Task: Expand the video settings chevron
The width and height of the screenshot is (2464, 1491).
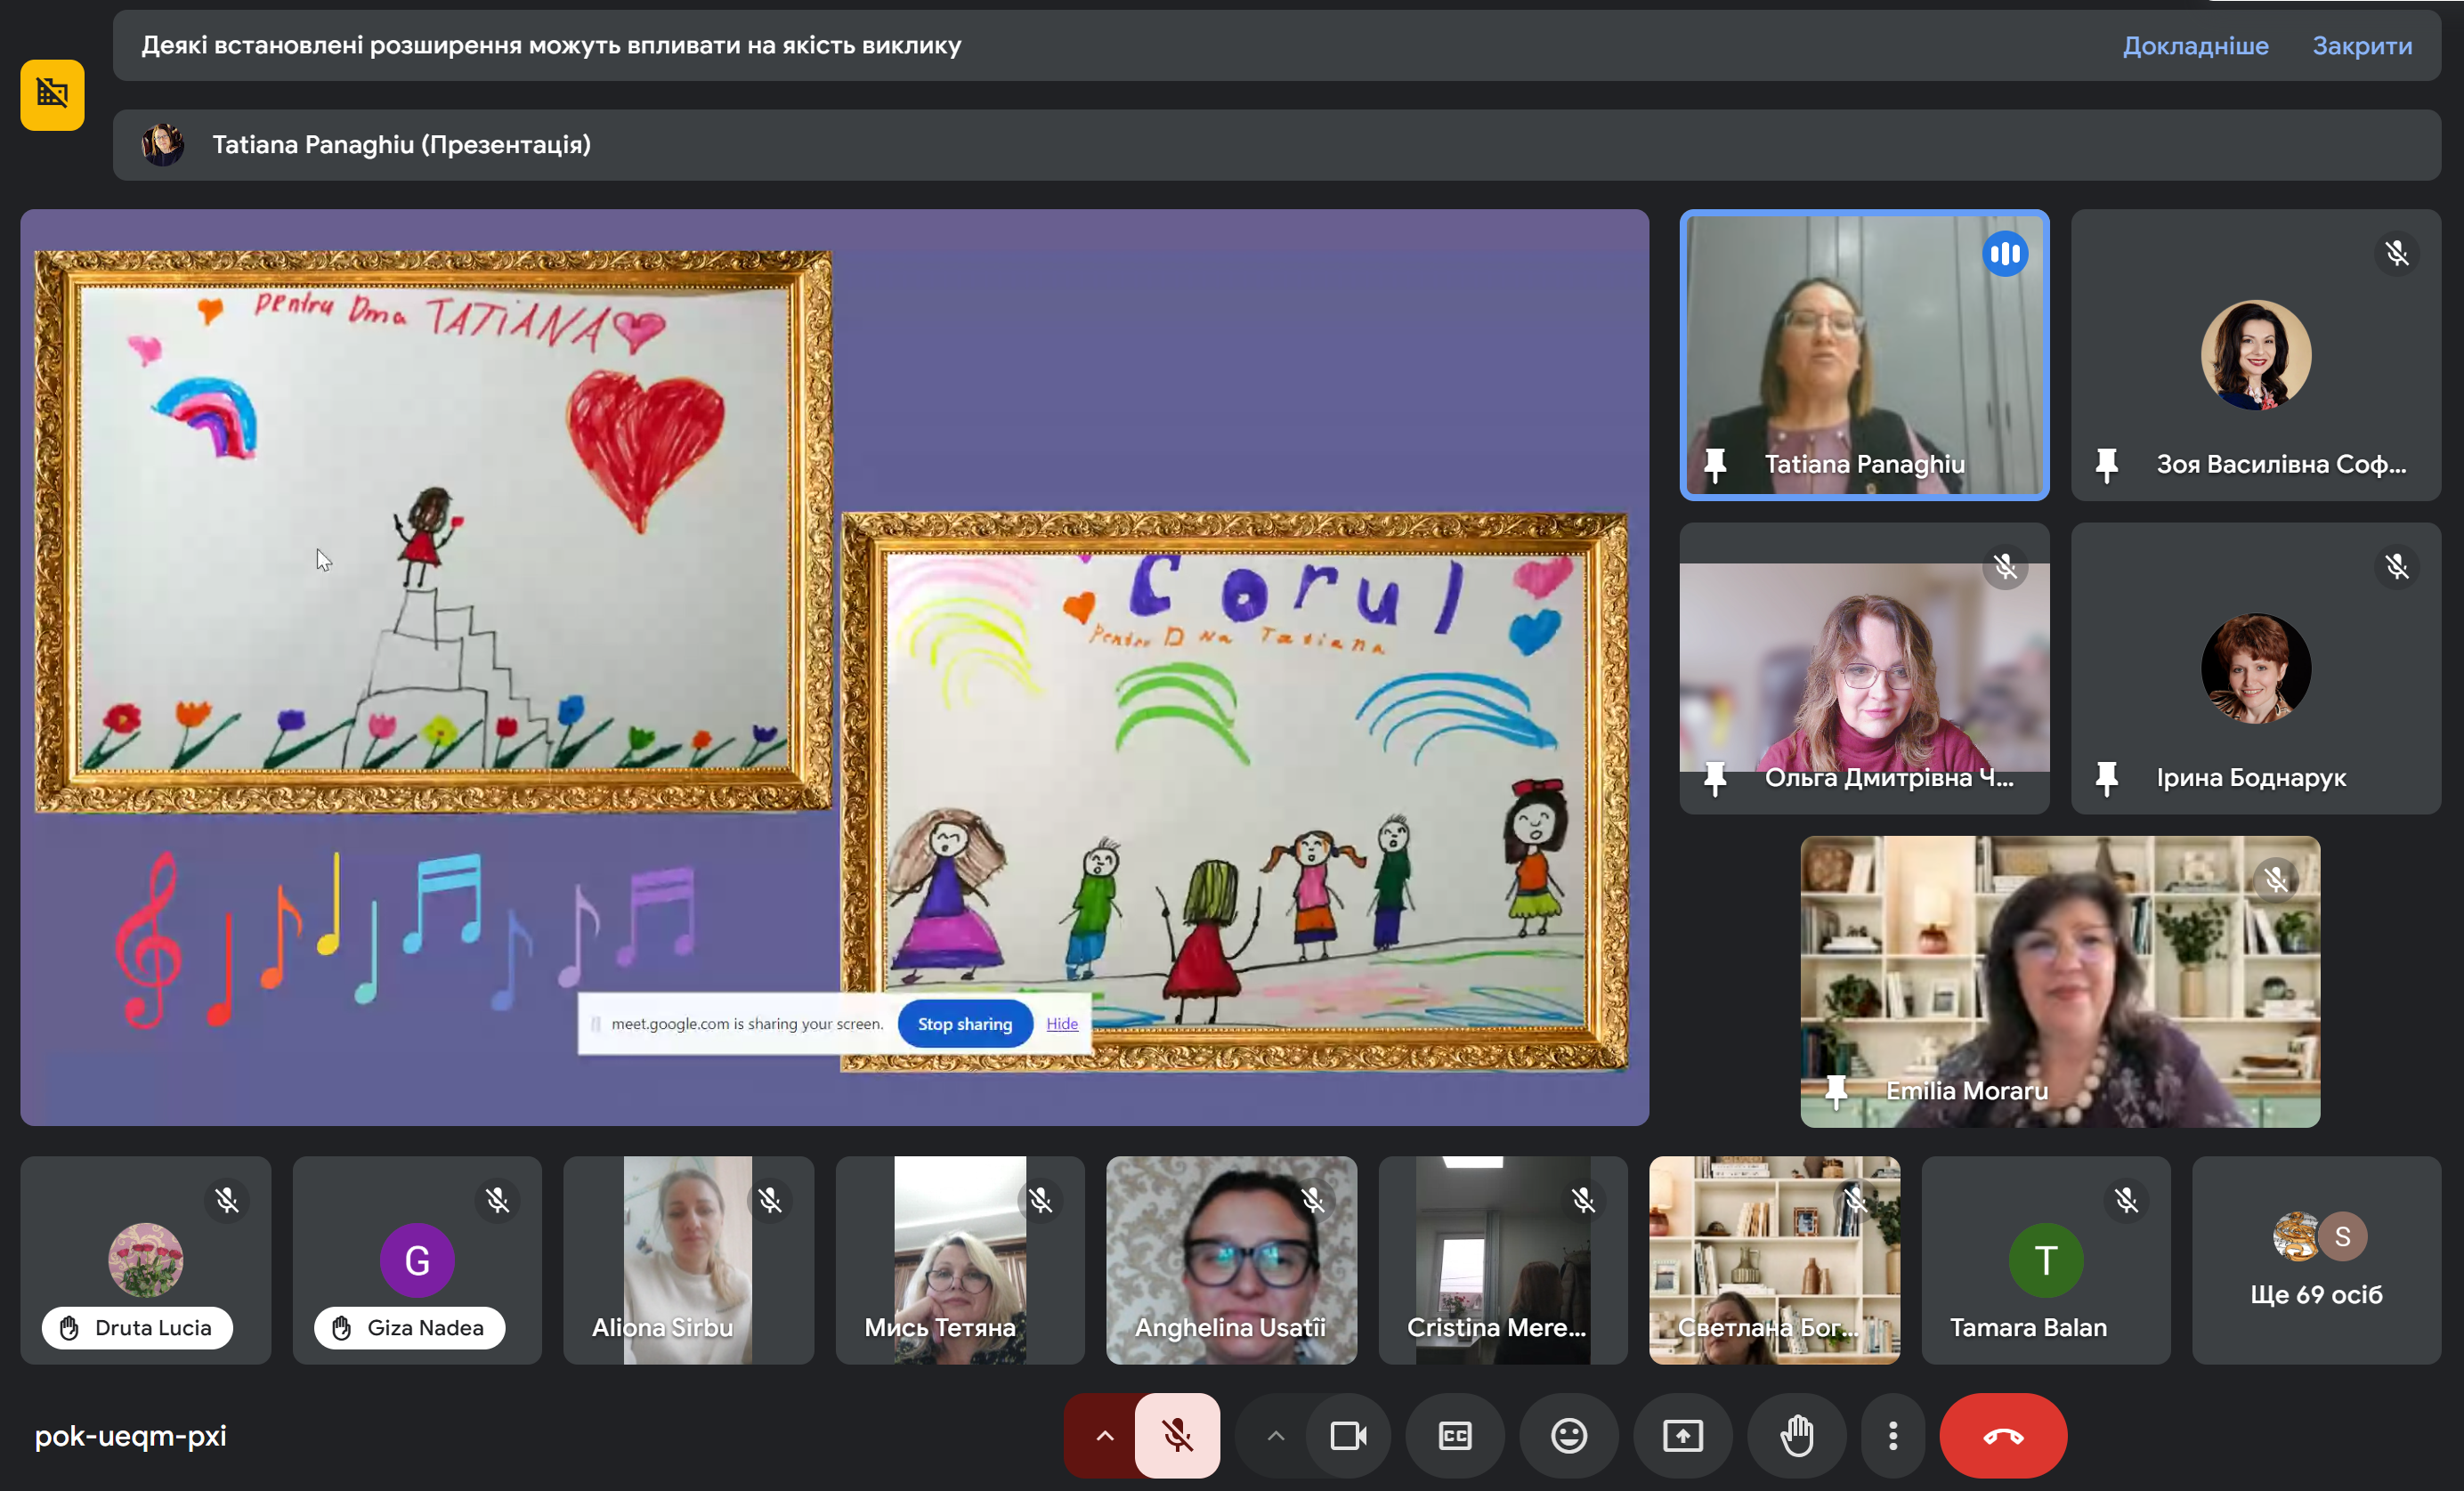Action: [1275, 1436]
